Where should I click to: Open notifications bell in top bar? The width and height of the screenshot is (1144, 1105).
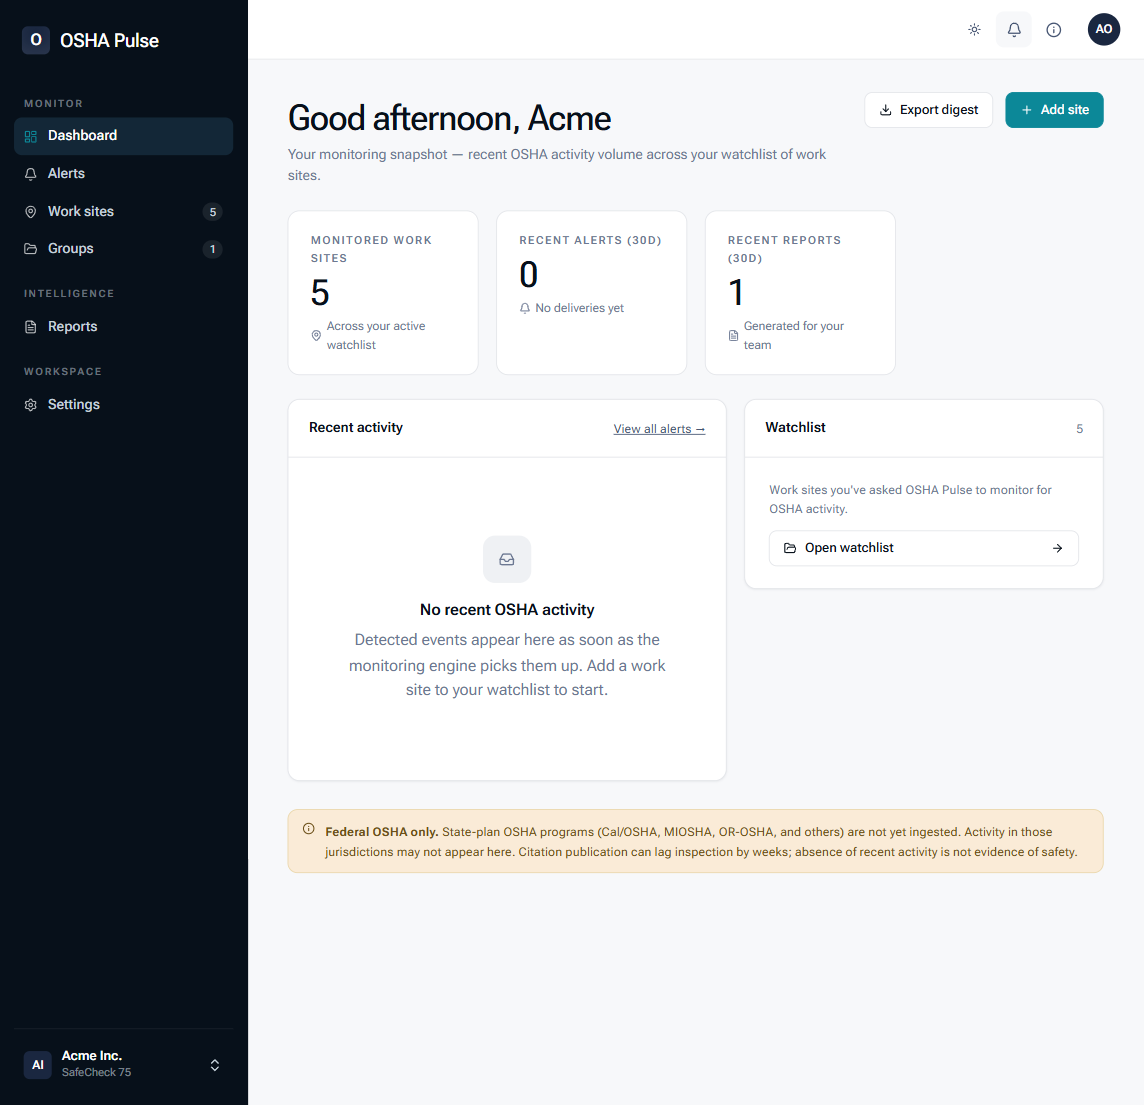pyautogui.click(x=1013, y=30)
